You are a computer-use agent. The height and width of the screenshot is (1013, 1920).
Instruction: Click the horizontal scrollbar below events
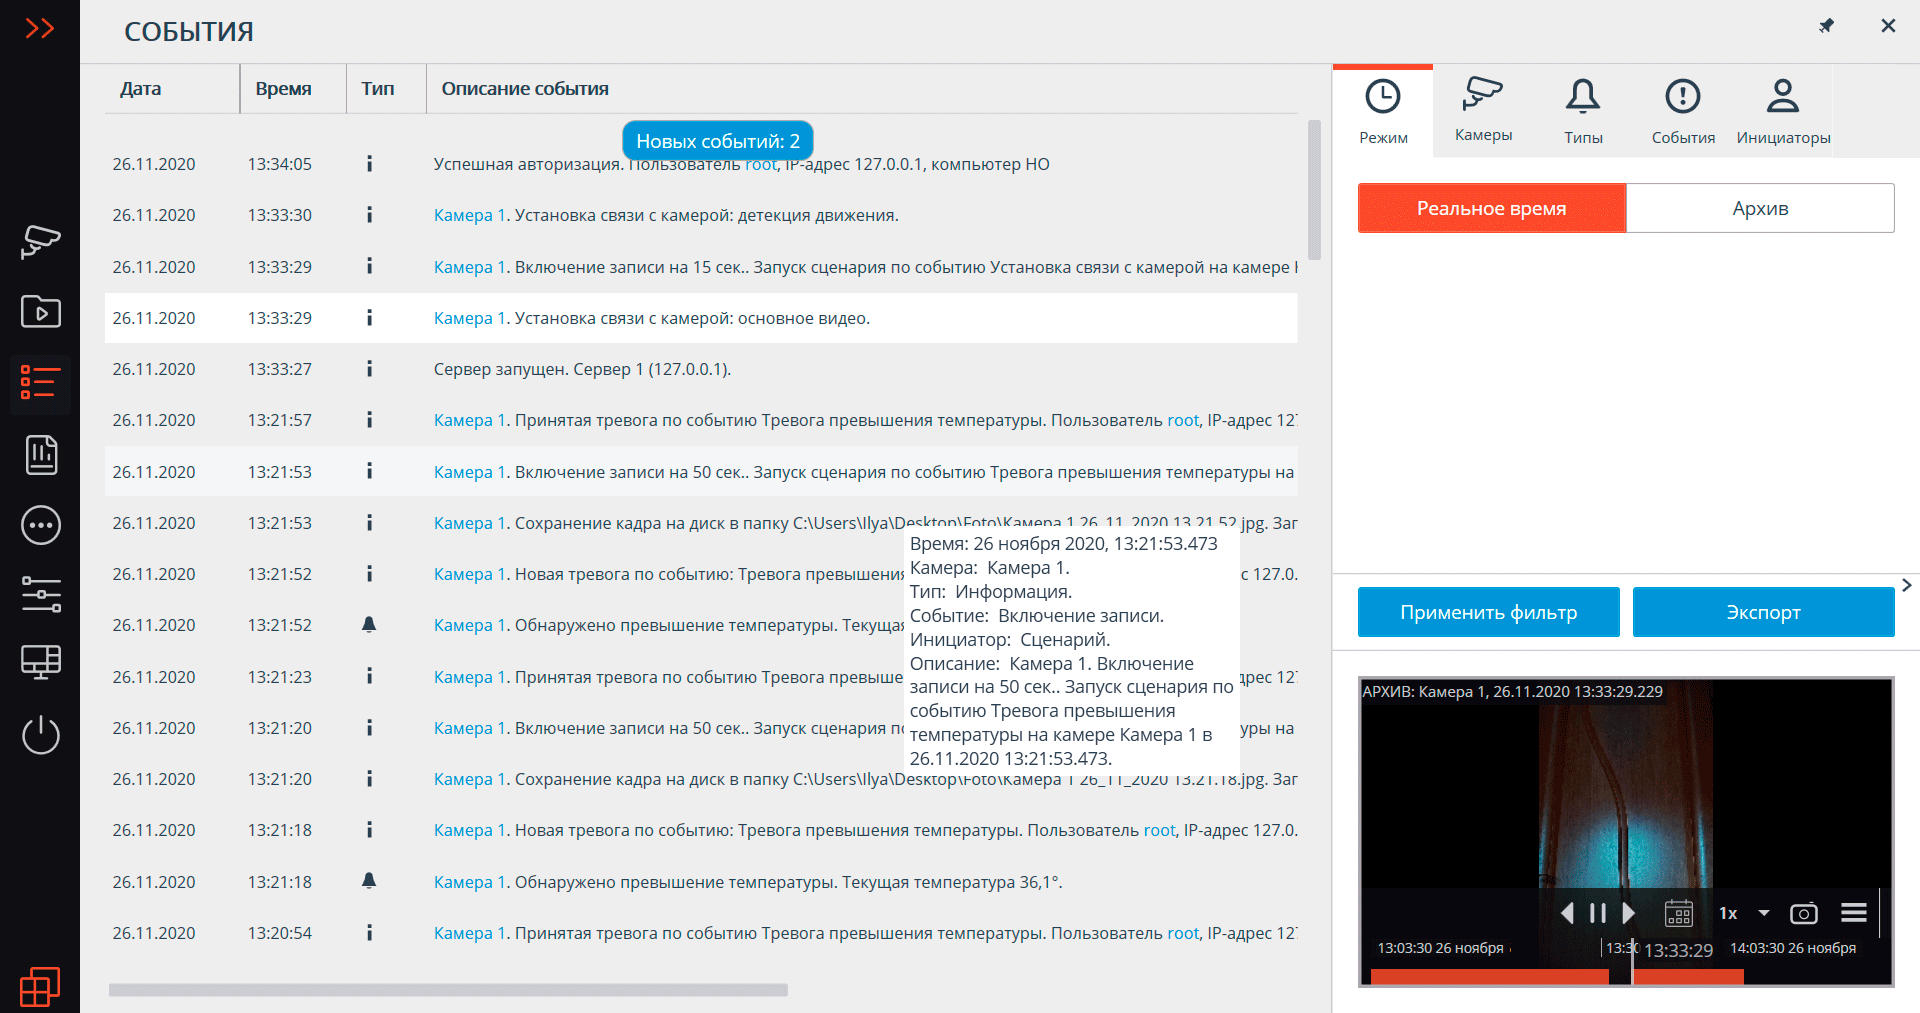click(448, 990)
